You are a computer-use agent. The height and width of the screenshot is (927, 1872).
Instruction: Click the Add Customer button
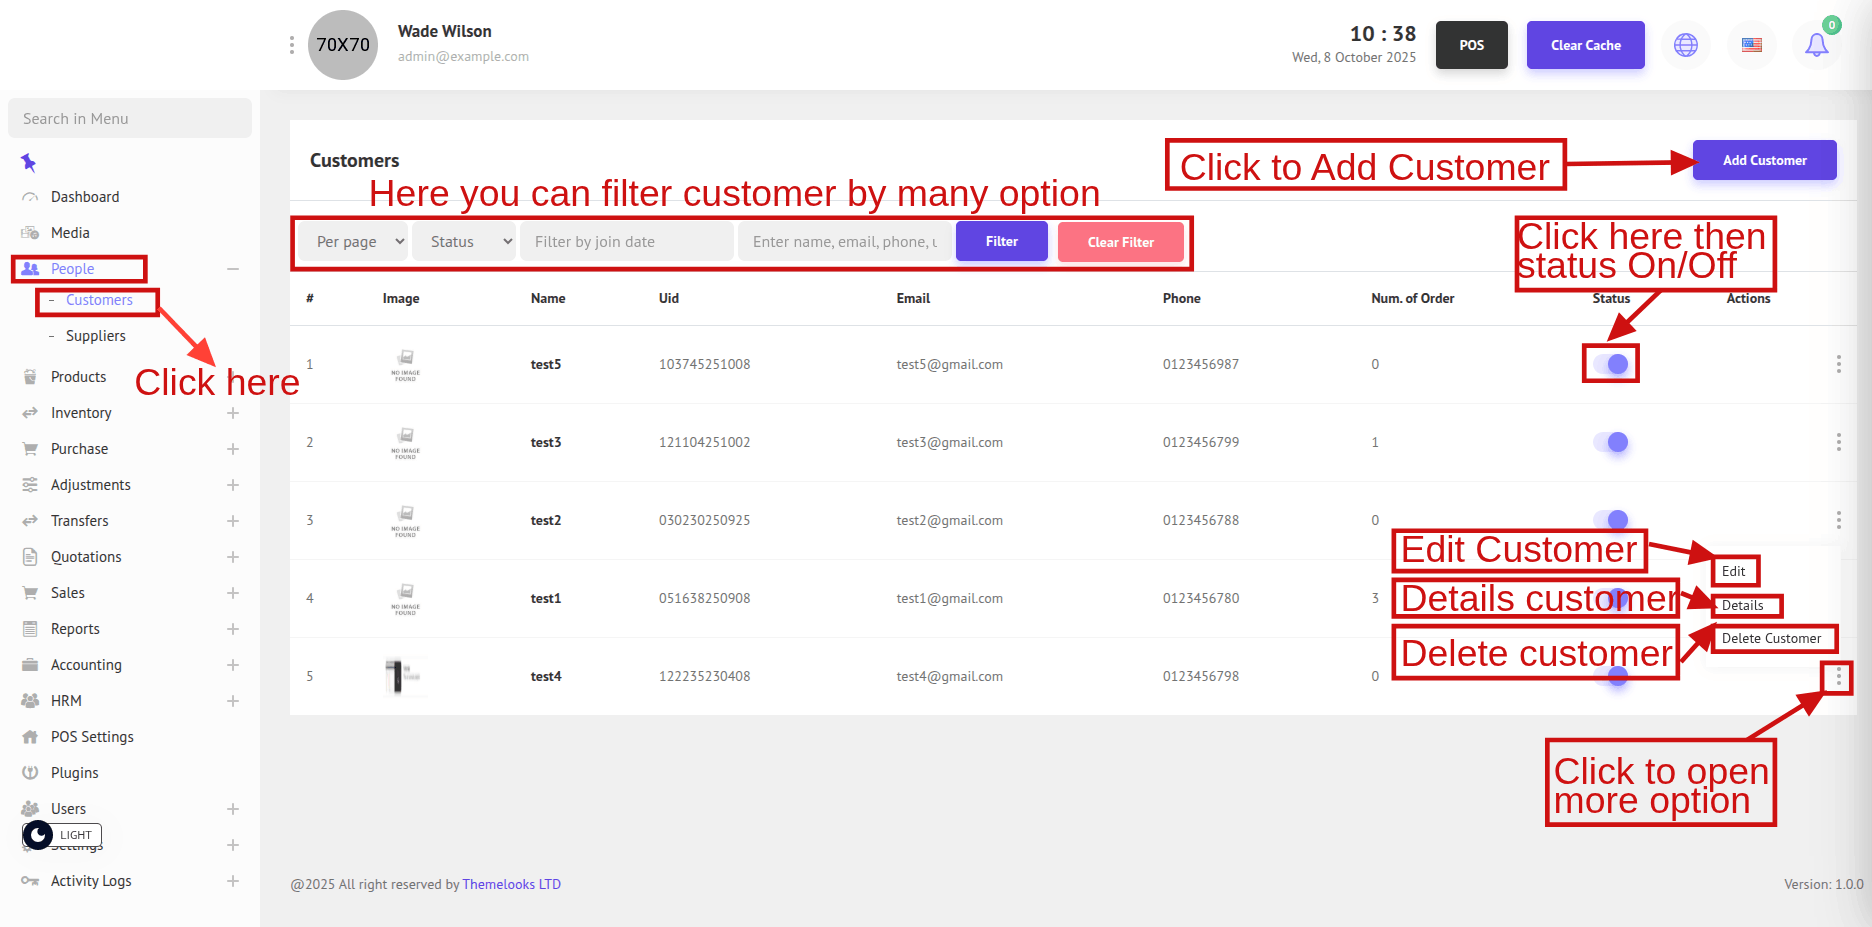click(x=1764, y=160)
